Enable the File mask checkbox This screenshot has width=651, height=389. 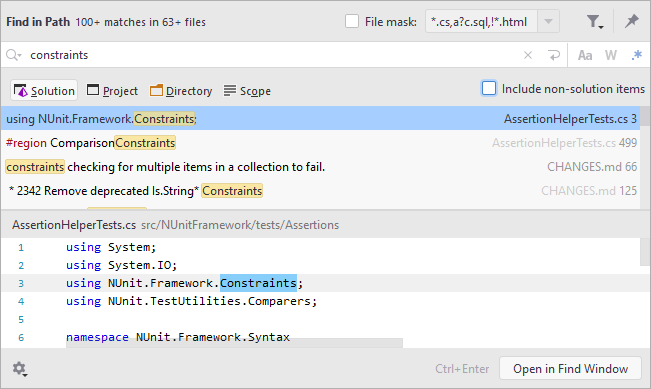coord(352,21)
